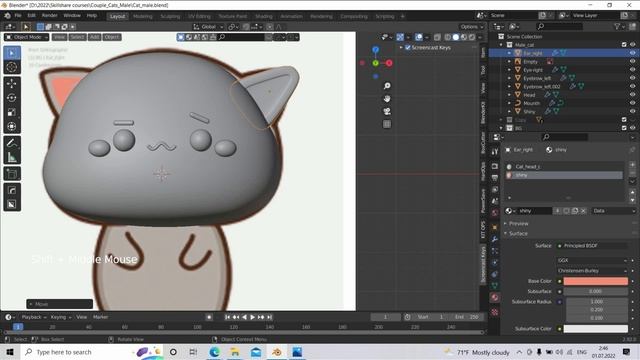Screen dimensions: 640x360
Task: Toggle camera view icon in viewport
Action: [387, 111]
